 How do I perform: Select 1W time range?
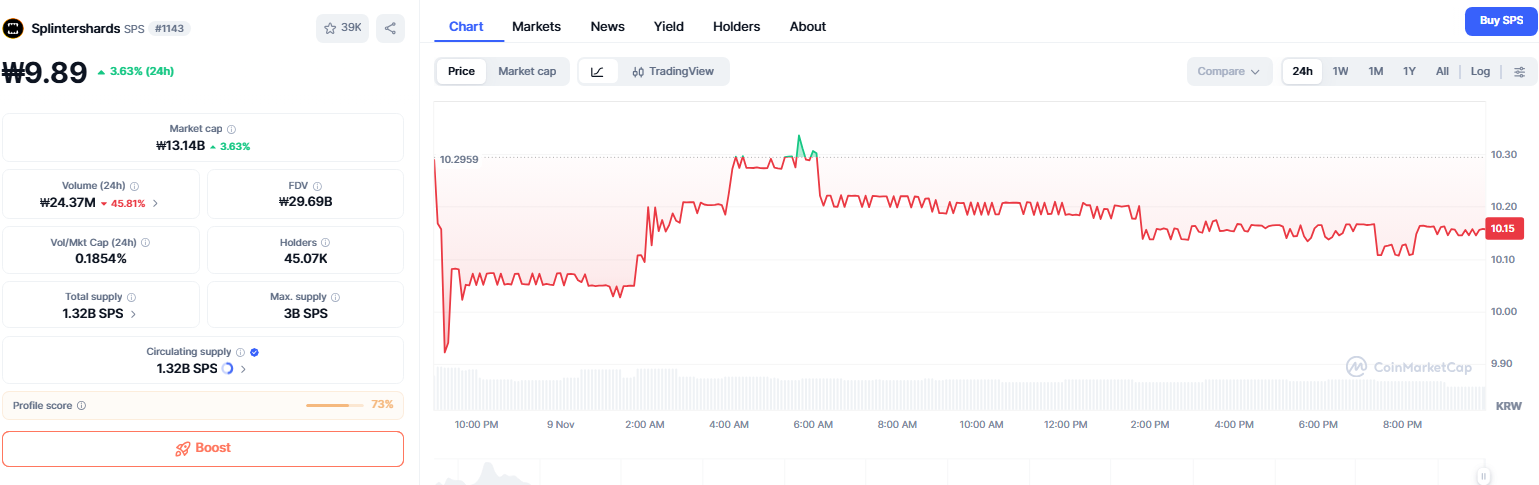tap(1340, 71)
